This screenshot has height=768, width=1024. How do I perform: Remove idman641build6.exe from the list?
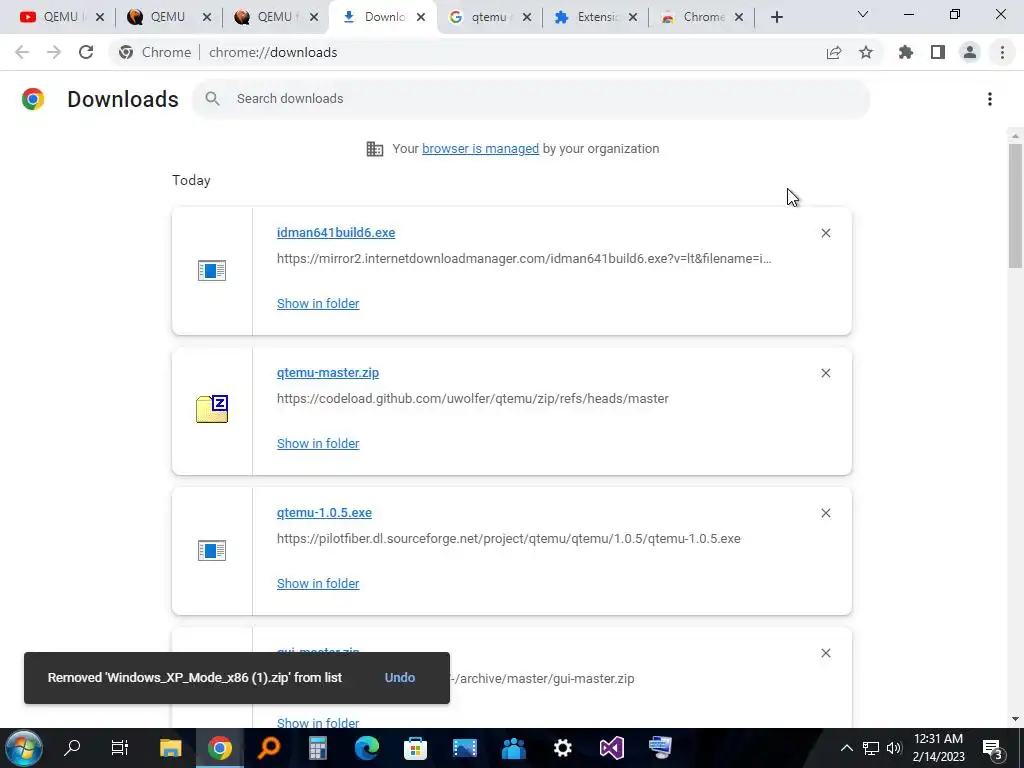tap(825, 233)
